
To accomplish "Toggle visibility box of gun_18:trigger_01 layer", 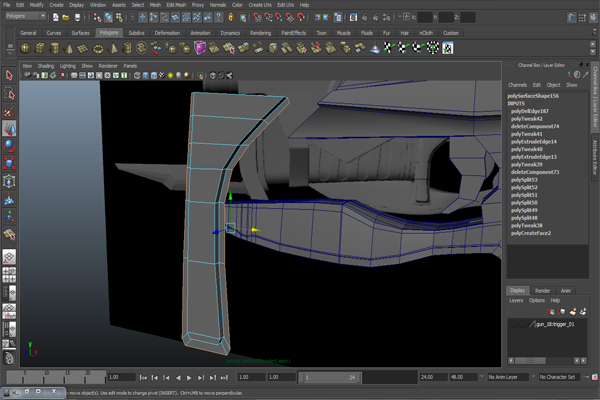I will [513, 324].
